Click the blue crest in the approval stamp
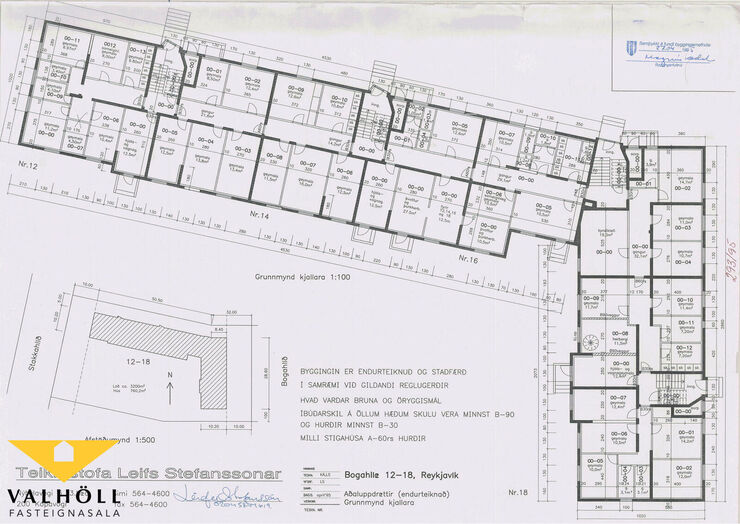The height and width of the screenshot is (524, 740). coord(631,51)
